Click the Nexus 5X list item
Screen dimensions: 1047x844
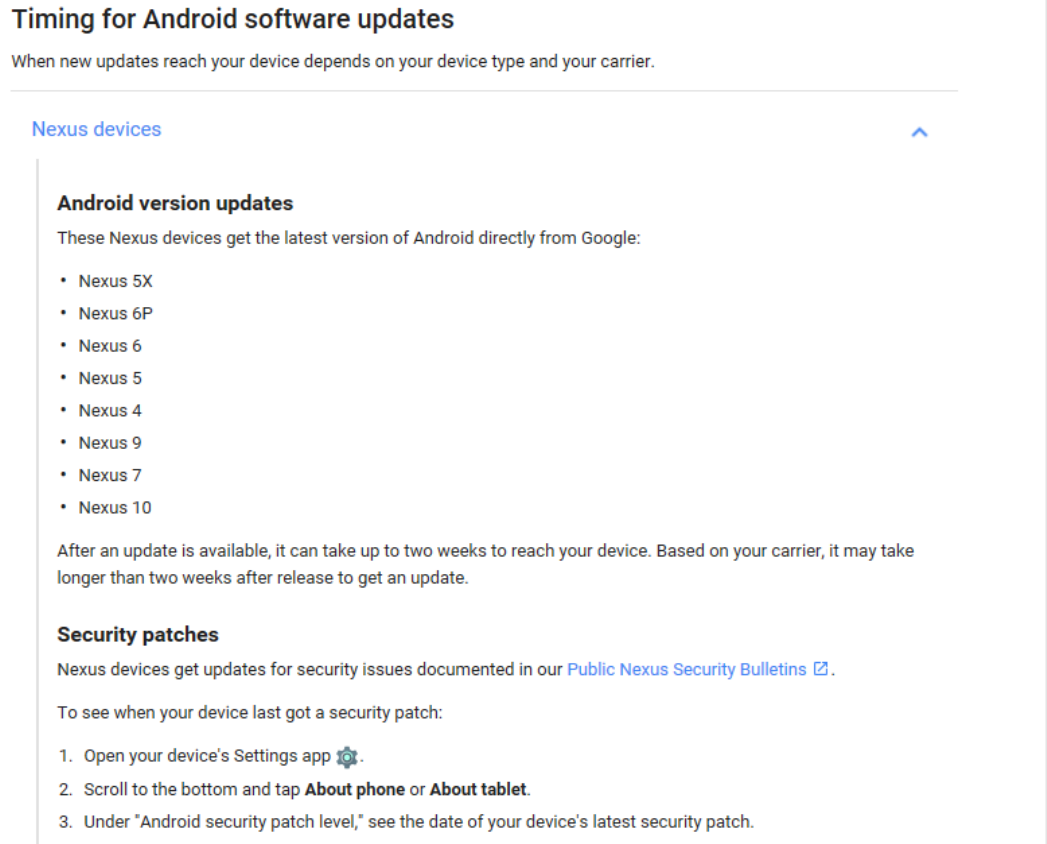point(116,281)
